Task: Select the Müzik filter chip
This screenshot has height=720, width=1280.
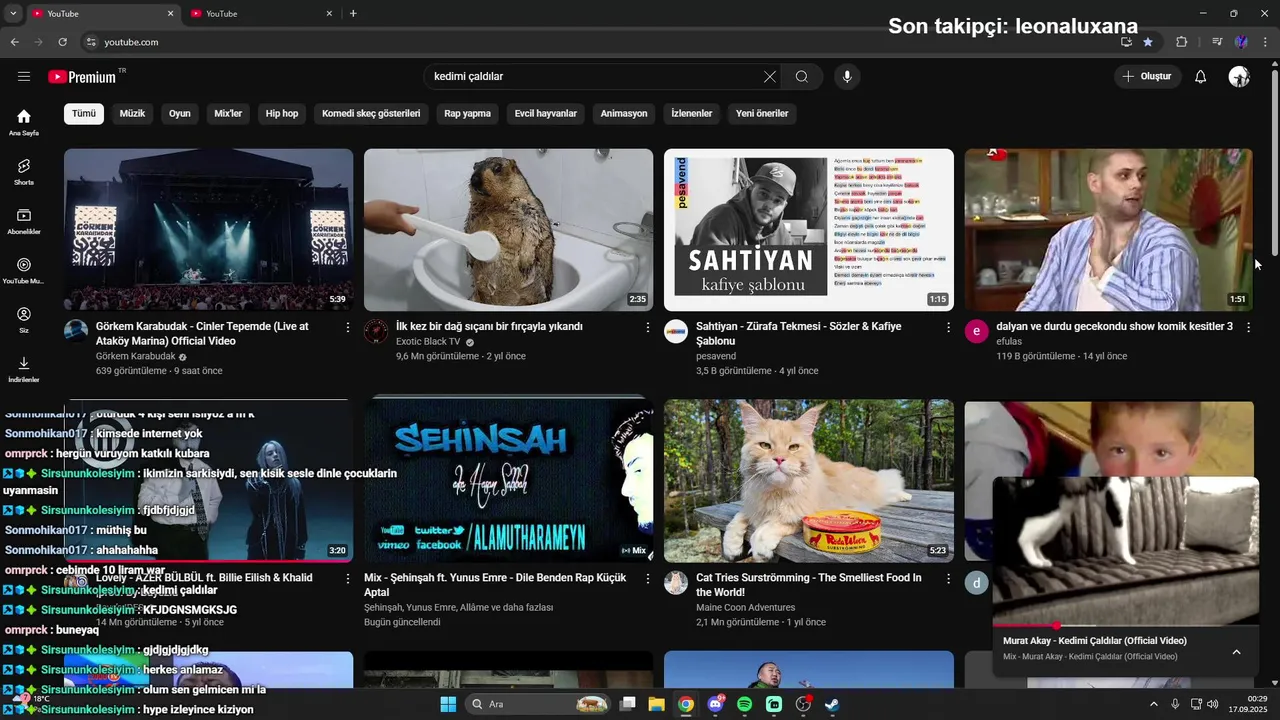Action: 132,113
